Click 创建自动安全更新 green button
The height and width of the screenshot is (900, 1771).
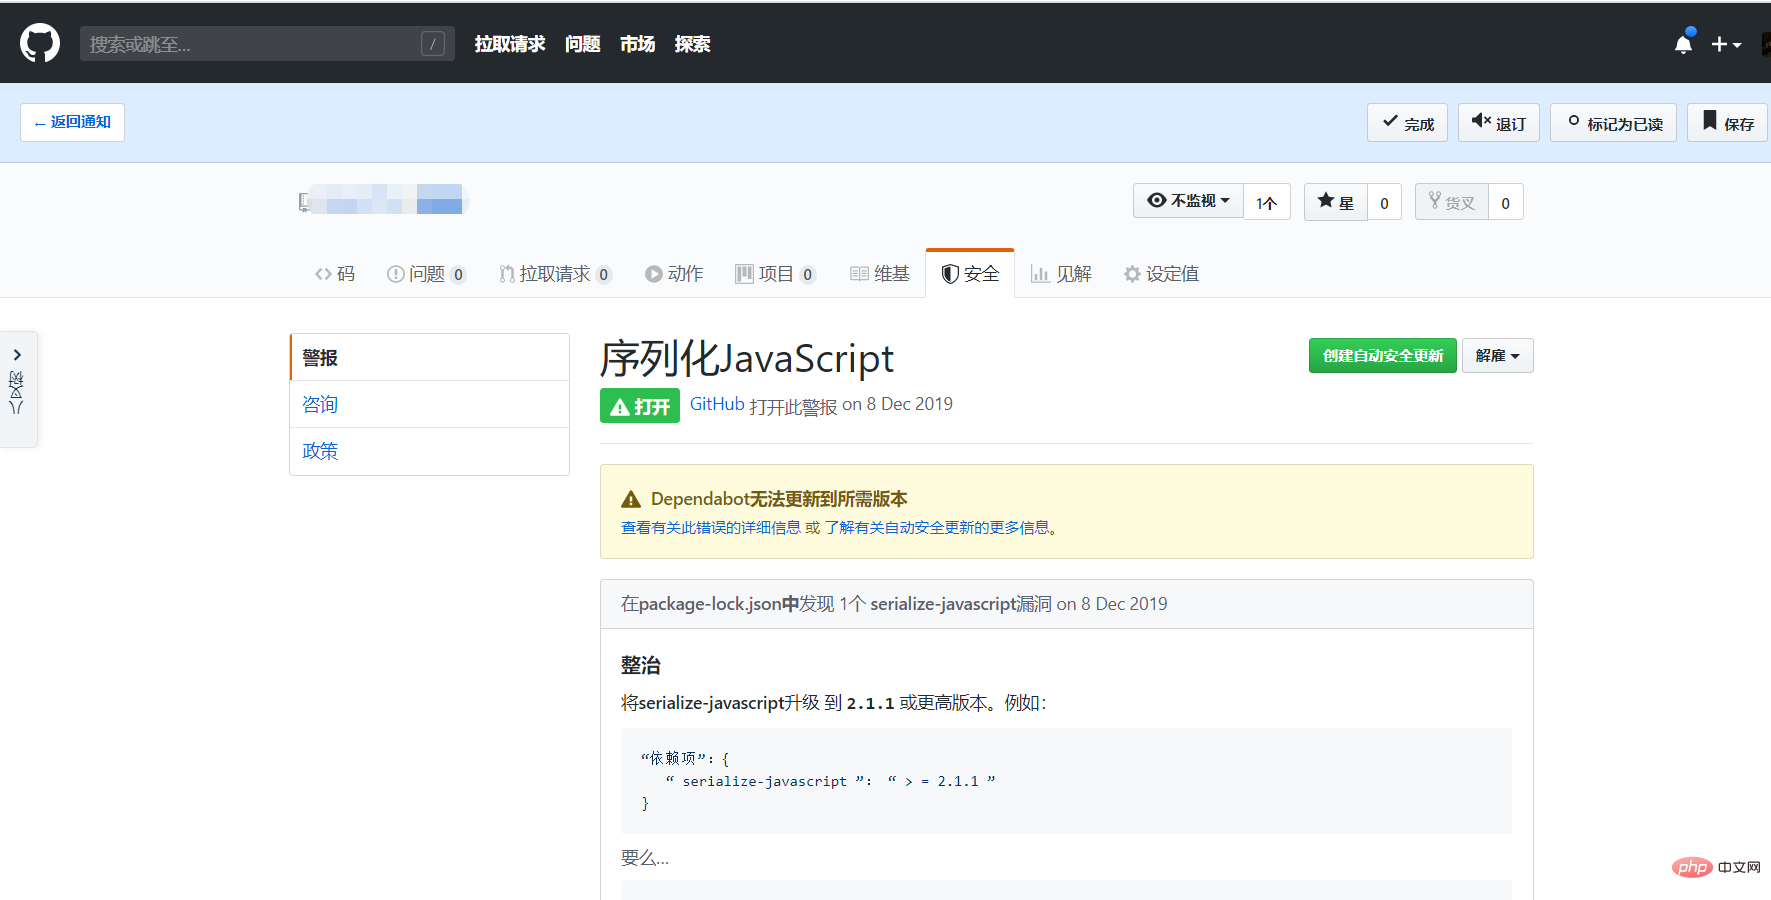click(1382, 355)
